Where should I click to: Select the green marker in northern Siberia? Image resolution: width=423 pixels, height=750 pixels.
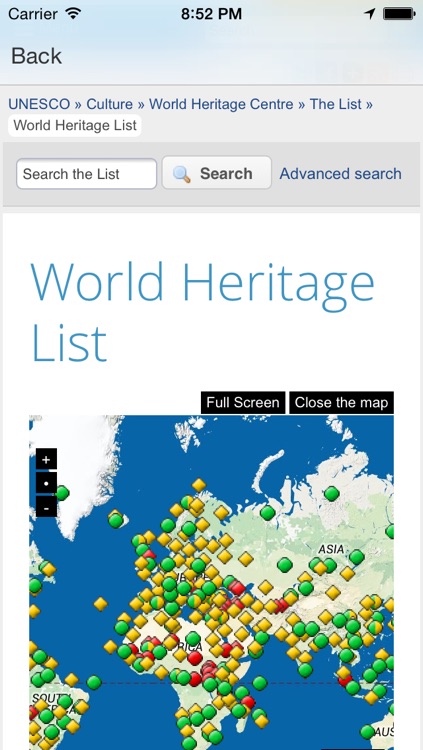(x=332, y=493)
